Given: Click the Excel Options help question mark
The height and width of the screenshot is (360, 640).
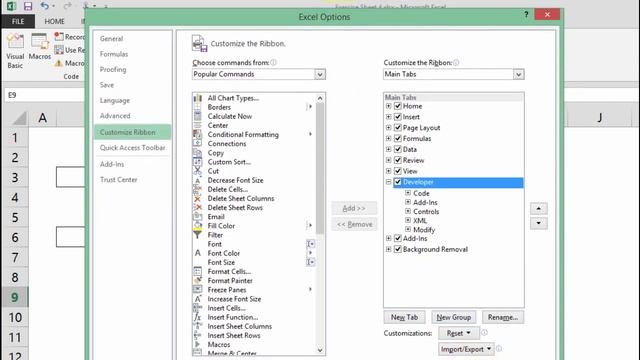Looking at the screenshot, I should pos(526,15).
